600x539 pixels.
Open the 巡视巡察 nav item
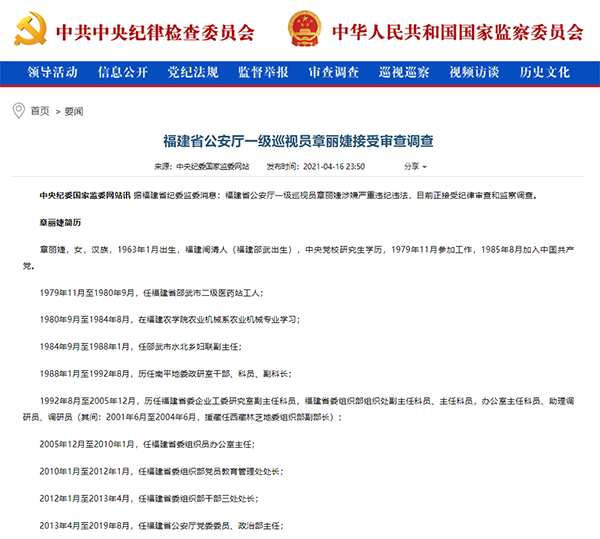tap(404, 73)
